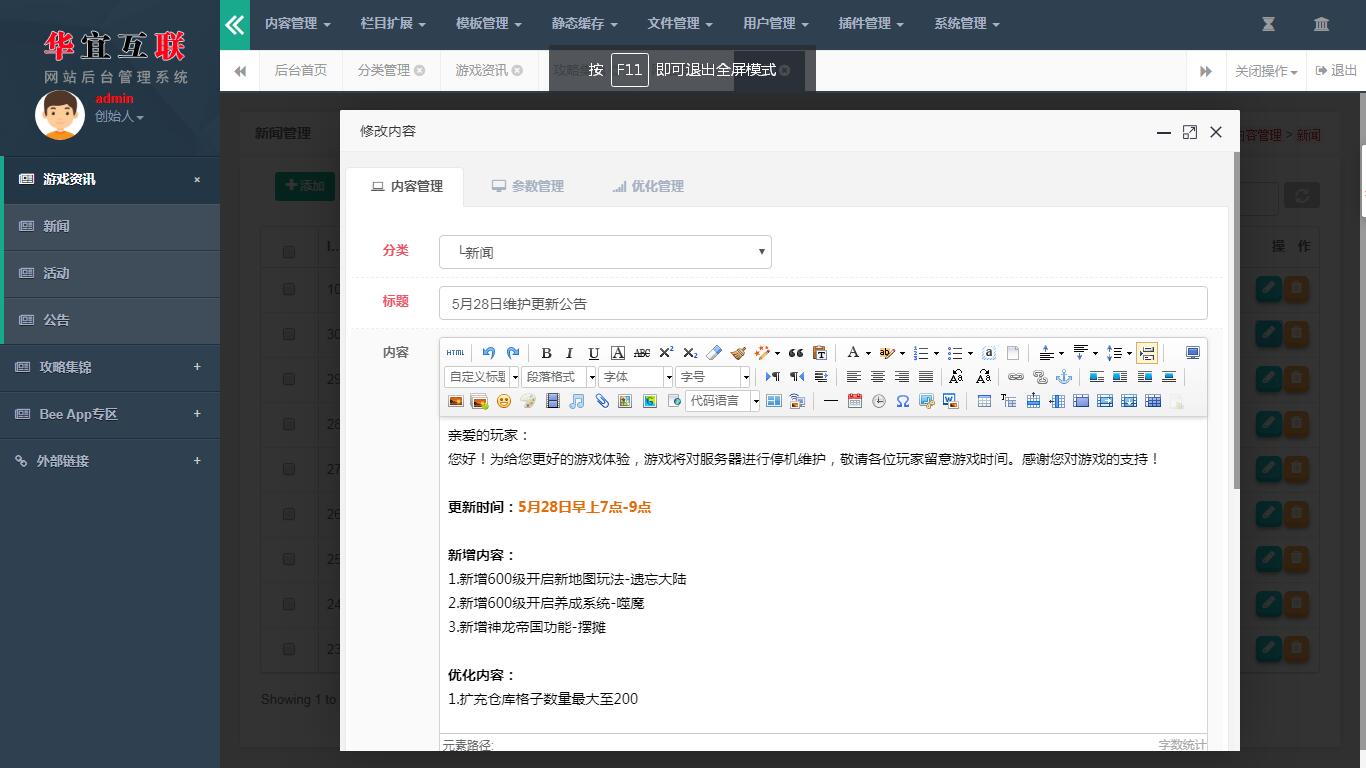
Task: Check the box for news row 29
Action: tap(289, 379)
